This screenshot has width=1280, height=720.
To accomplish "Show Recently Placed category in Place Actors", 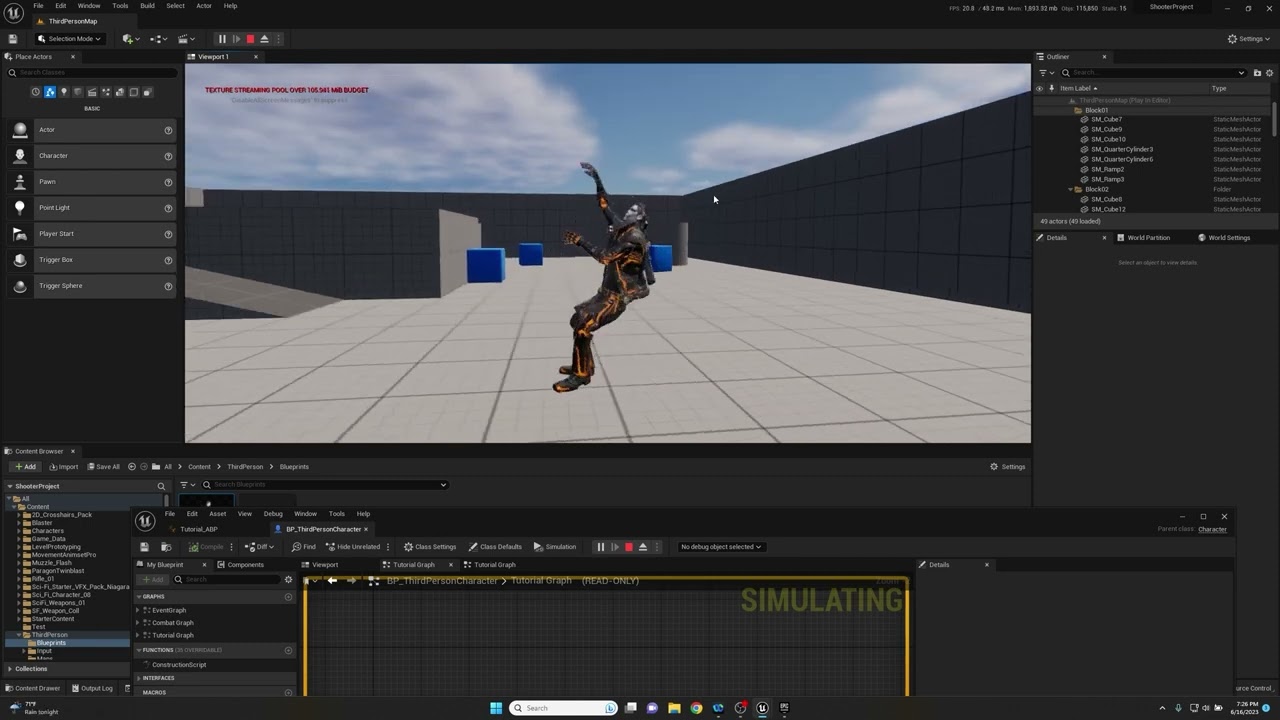I will click(36, 92).
